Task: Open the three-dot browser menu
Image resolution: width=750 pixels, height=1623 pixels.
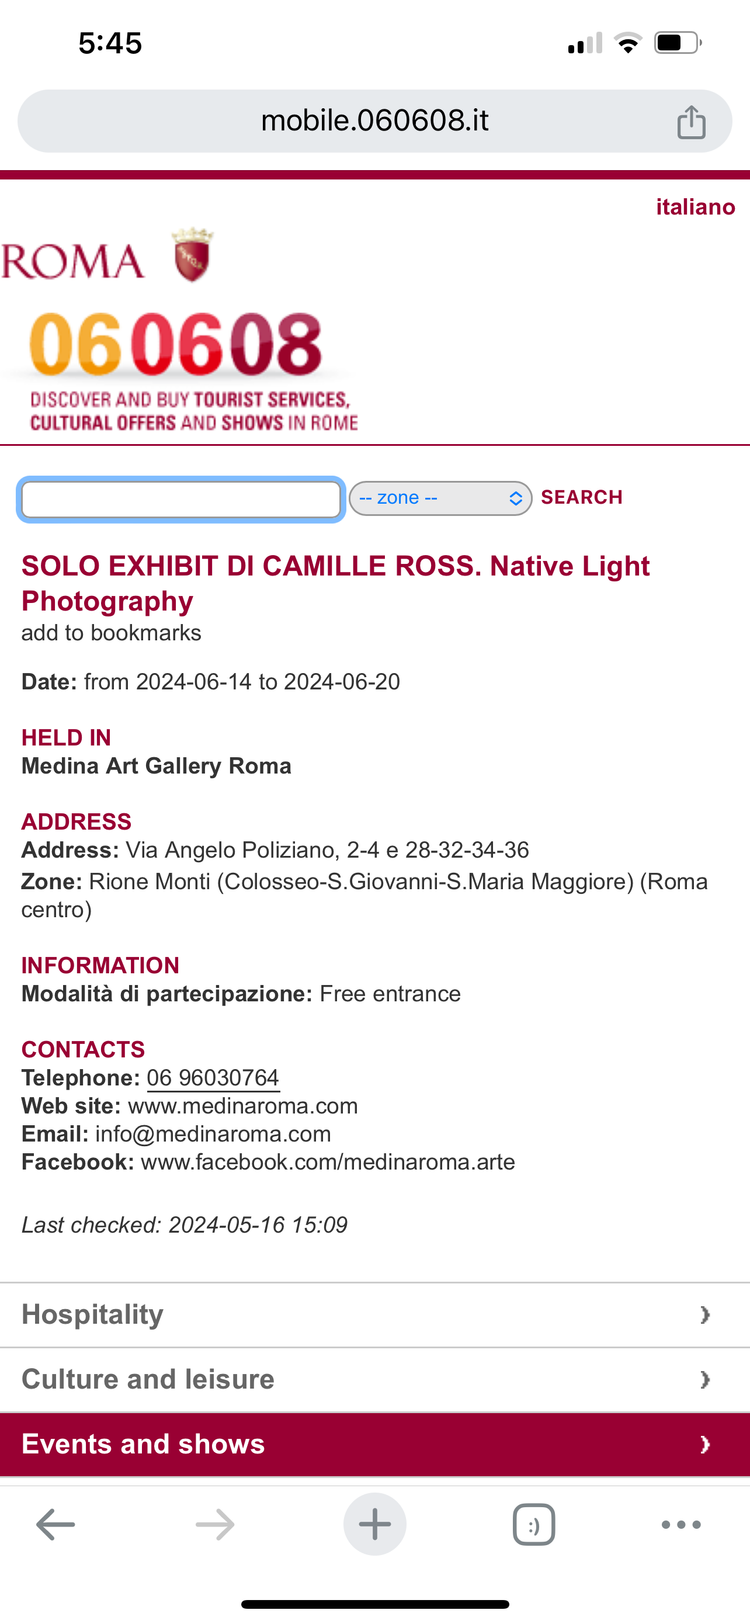Action: [681, 1524]
